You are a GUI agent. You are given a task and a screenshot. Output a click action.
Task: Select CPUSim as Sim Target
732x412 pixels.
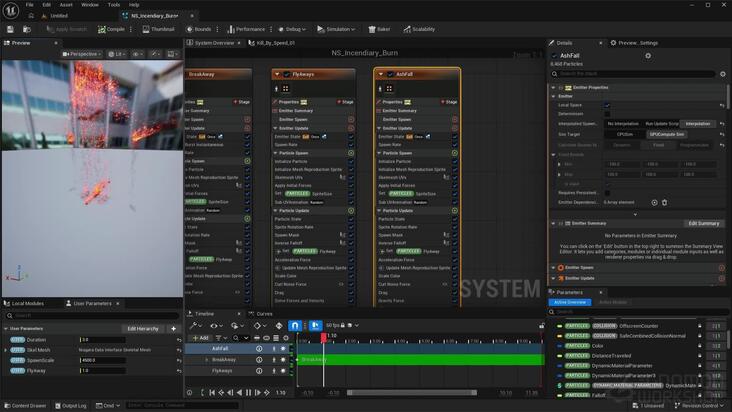pyautogui.click(x=625, y=134)
